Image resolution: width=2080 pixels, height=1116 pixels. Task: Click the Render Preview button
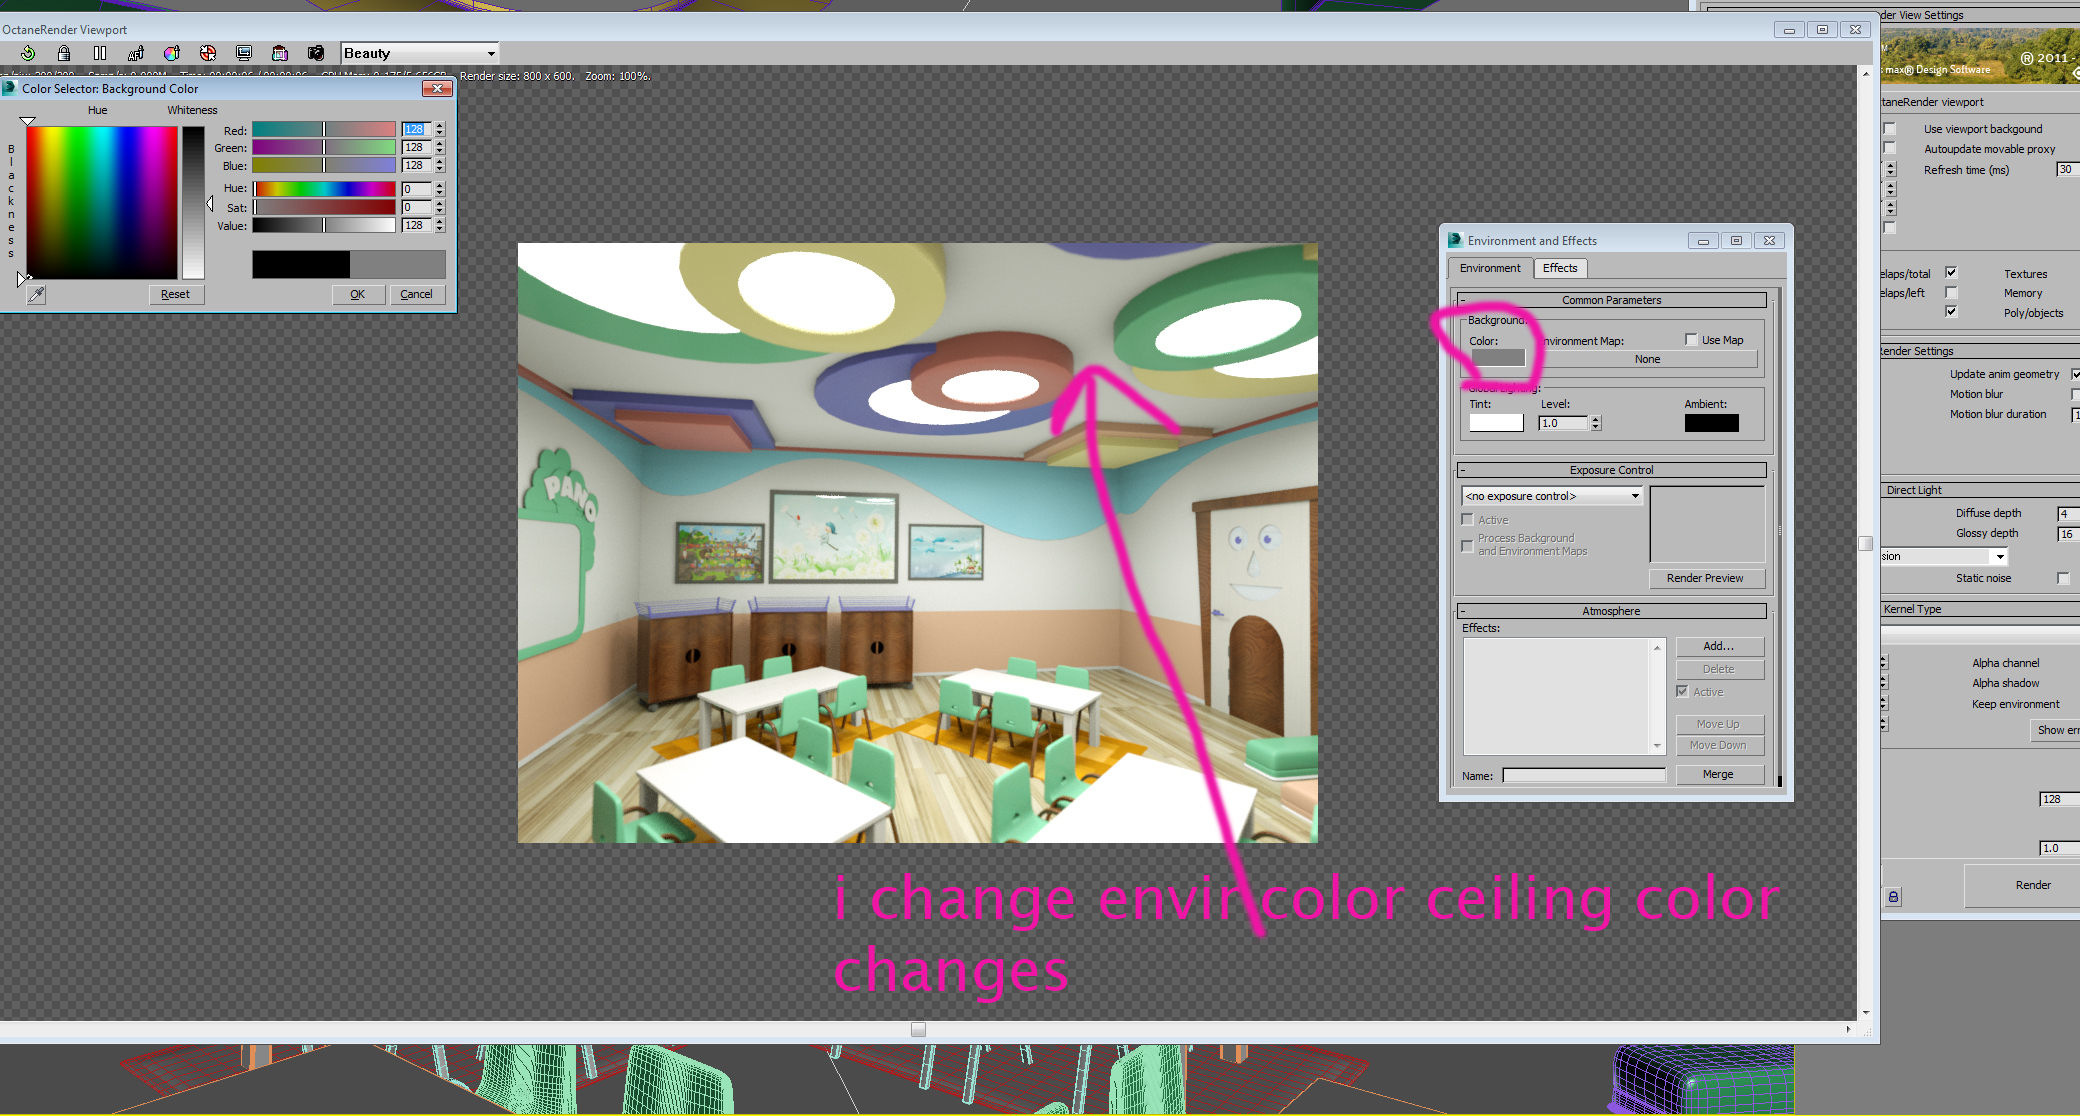pos(1705,578)
